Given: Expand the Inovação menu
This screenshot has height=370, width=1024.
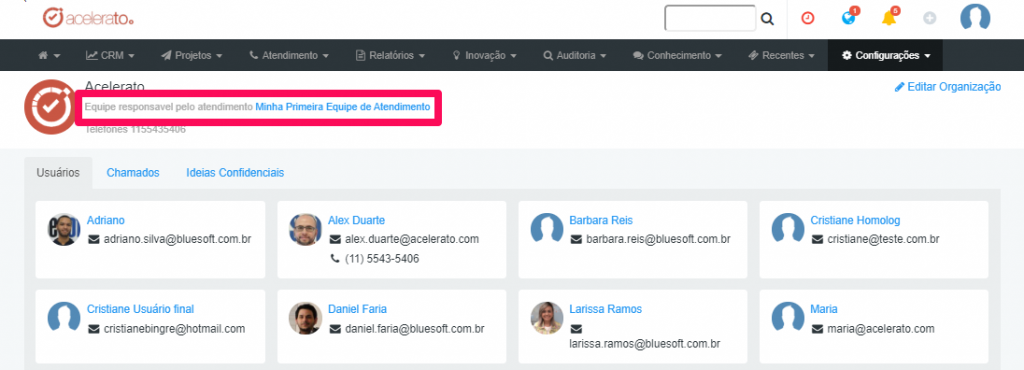Looking at the screenshot, I should pyautogui.click(x=485, y=55).
